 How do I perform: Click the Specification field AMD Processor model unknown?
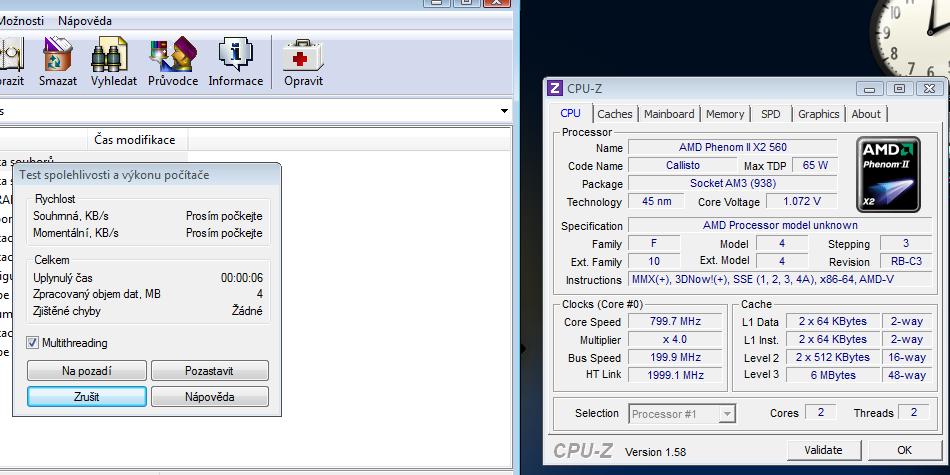coord(780,225)
